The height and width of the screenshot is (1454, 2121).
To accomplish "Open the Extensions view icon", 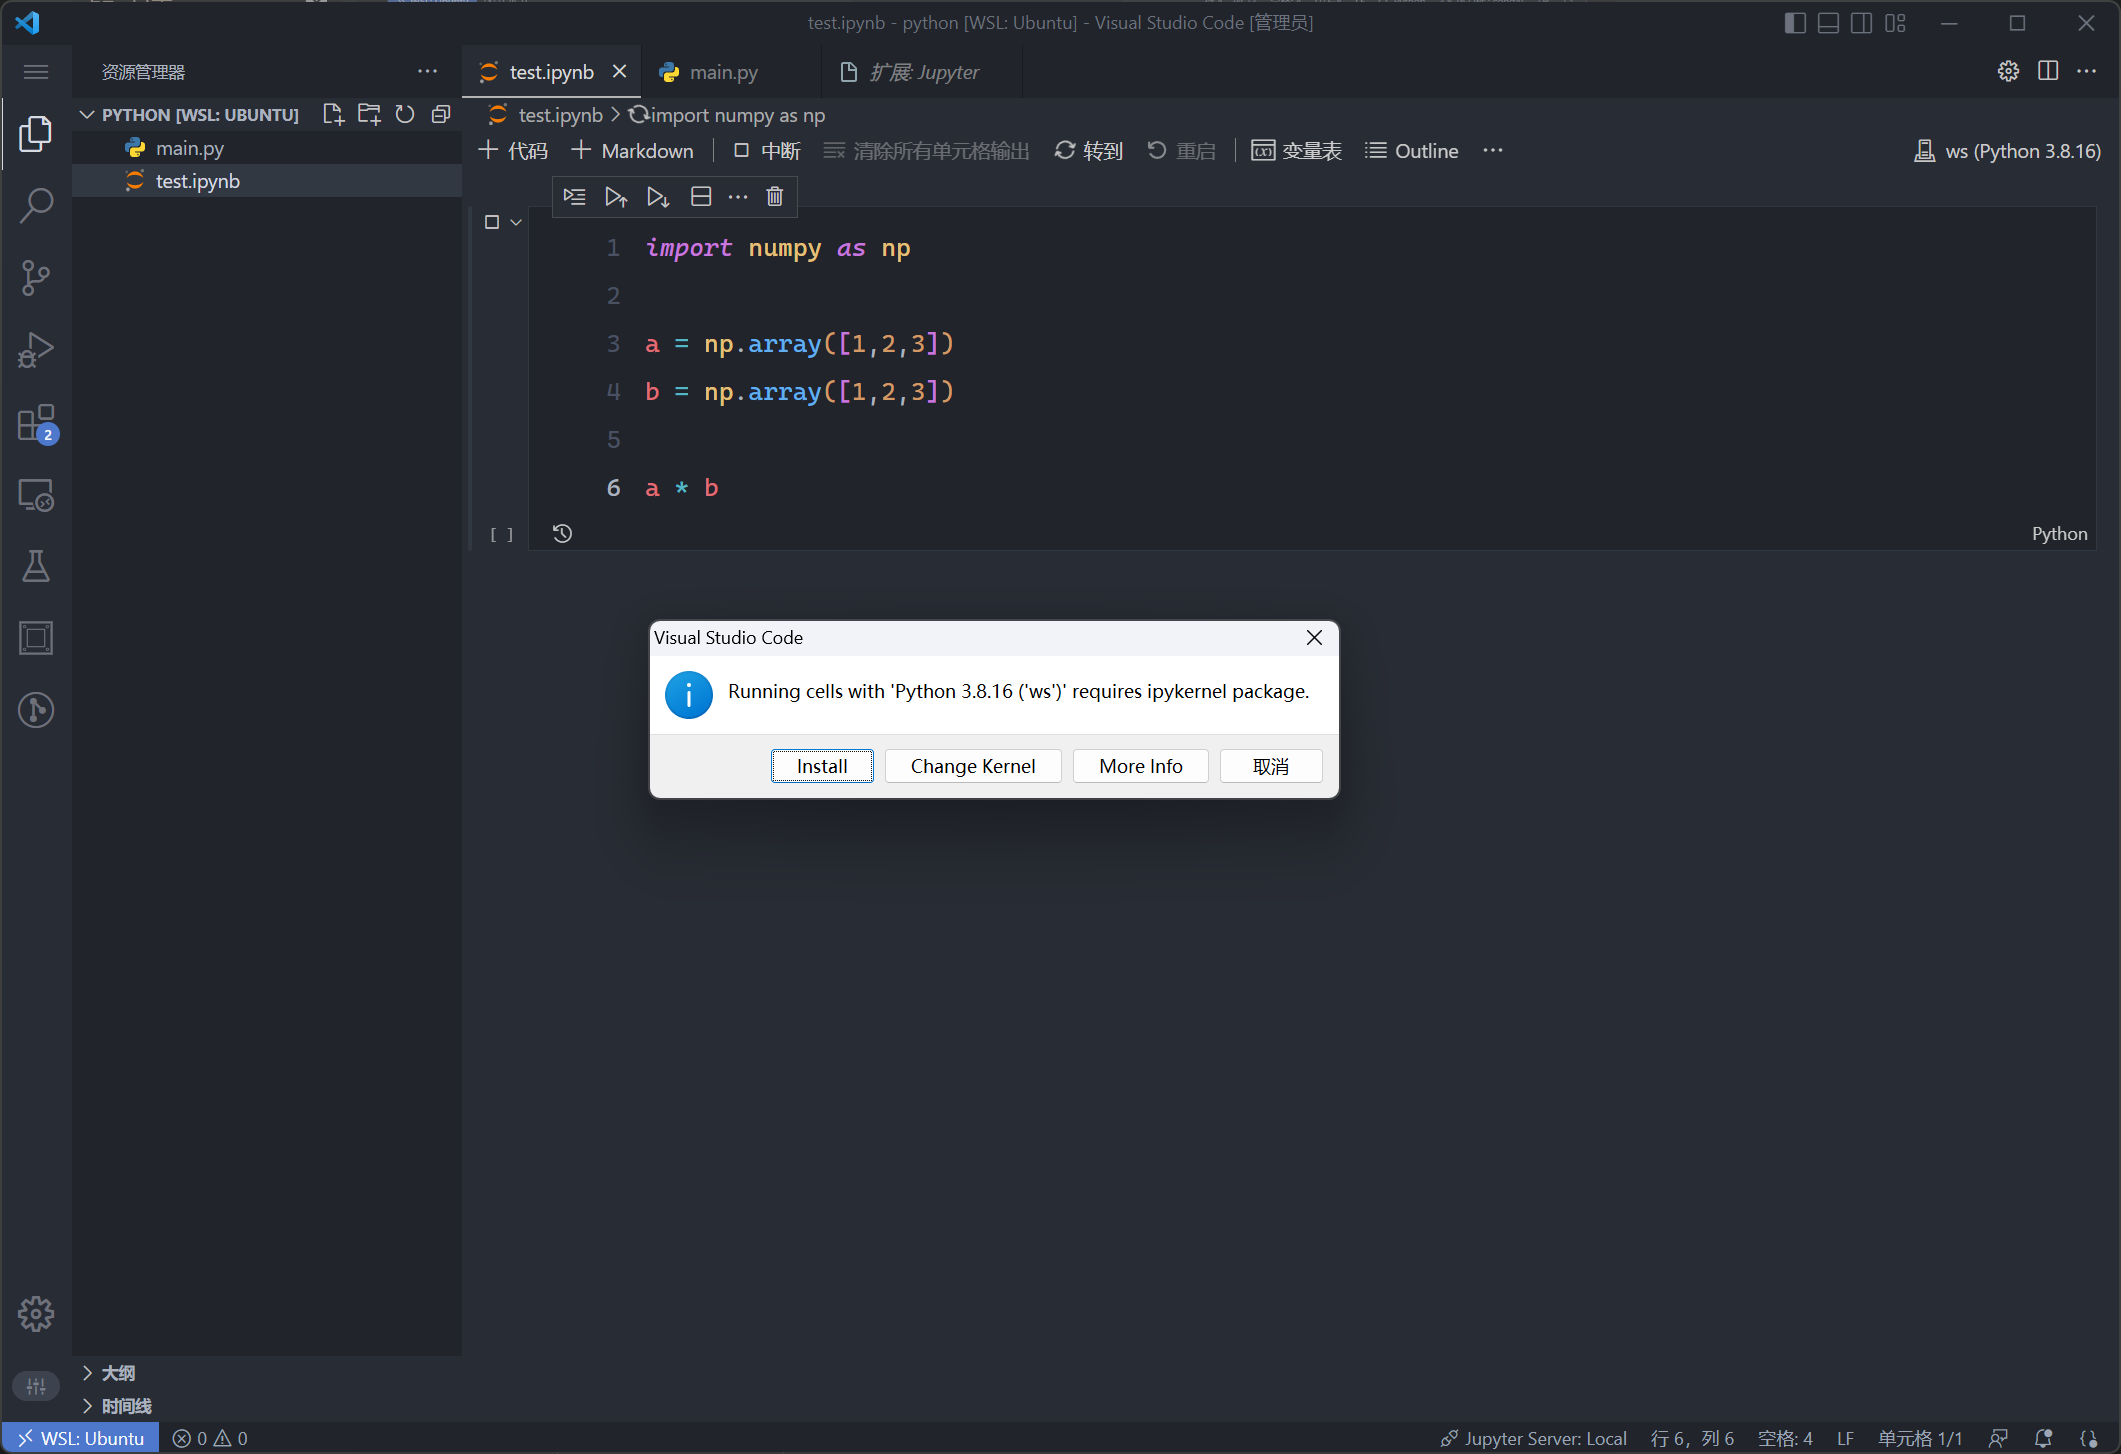I will tap(36, 423).
